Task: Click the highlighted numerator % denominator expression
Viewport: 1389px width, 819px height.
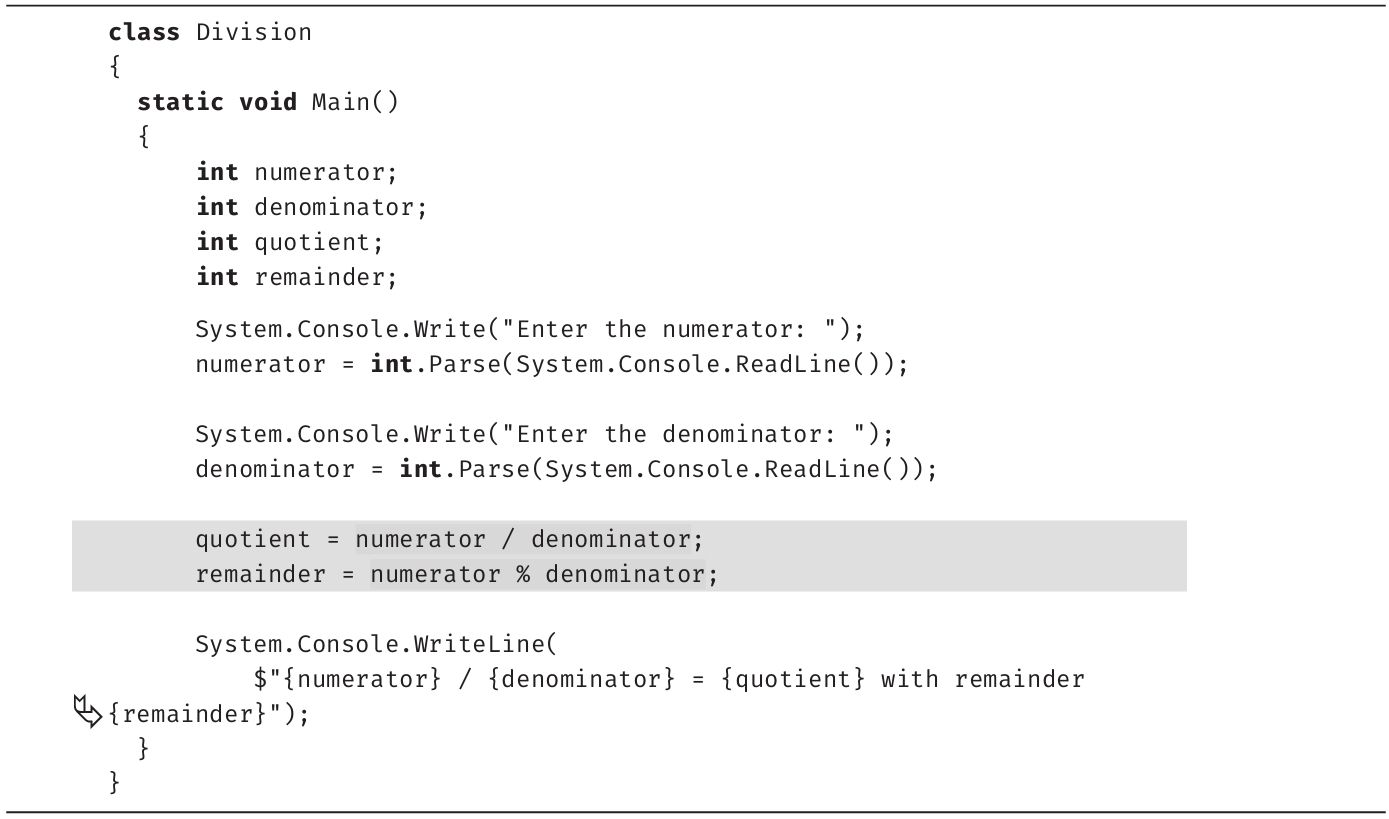Action: pos(537,575)
